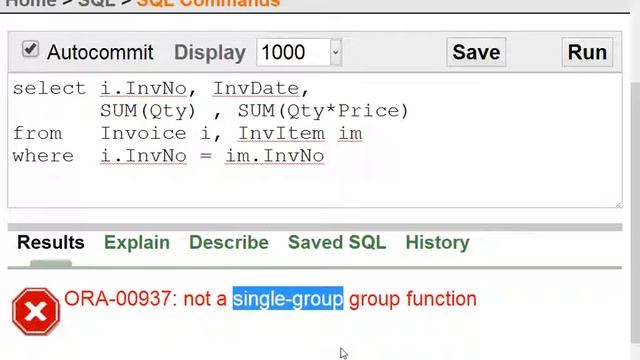Image resolution: width=640 pixels, height=360 pixels.
Task: Click the highlighted 'single-group' text
Action: coord(288,299)
